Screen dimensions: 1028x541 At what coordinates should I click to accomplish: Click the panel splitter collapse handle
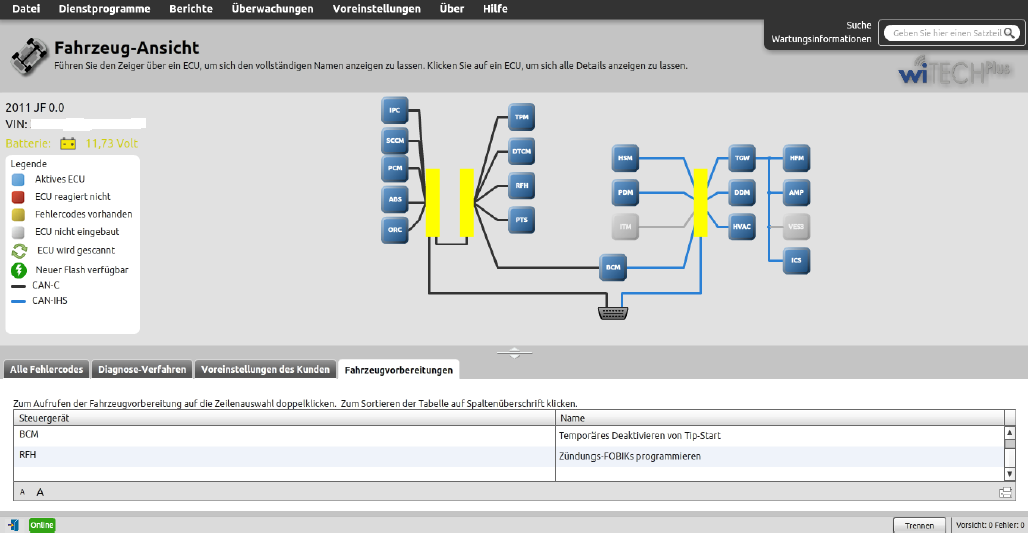[x=514, y=352]
